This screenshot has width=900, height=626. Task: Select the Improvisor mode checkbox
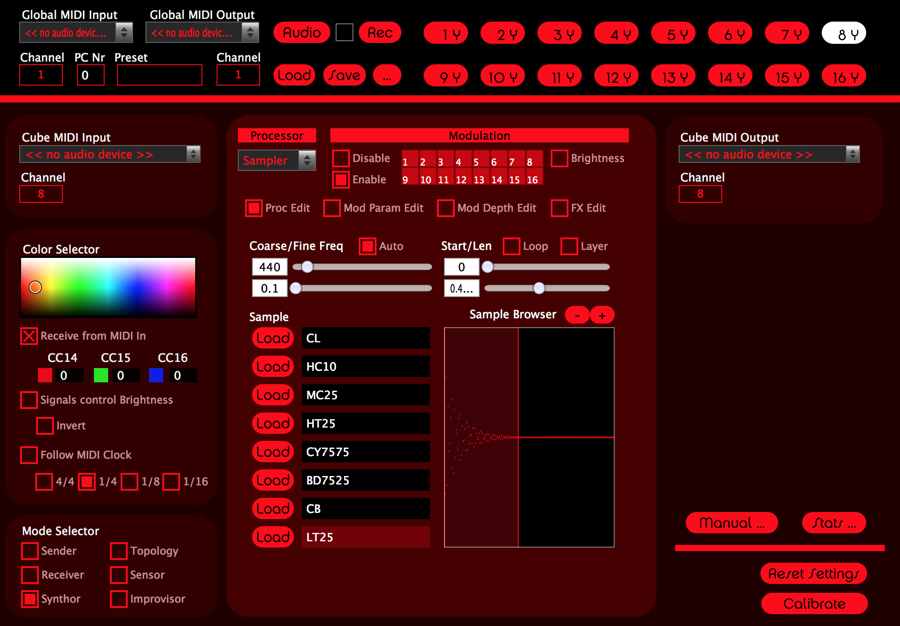118,599
